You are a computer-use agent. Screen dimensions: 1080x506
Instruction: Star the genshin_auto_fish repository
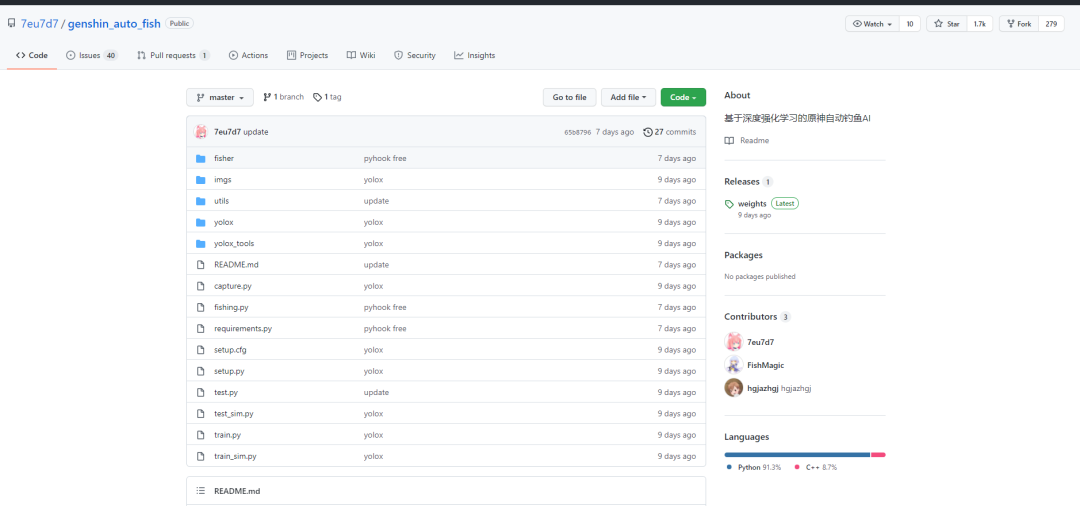coord(946,24)
